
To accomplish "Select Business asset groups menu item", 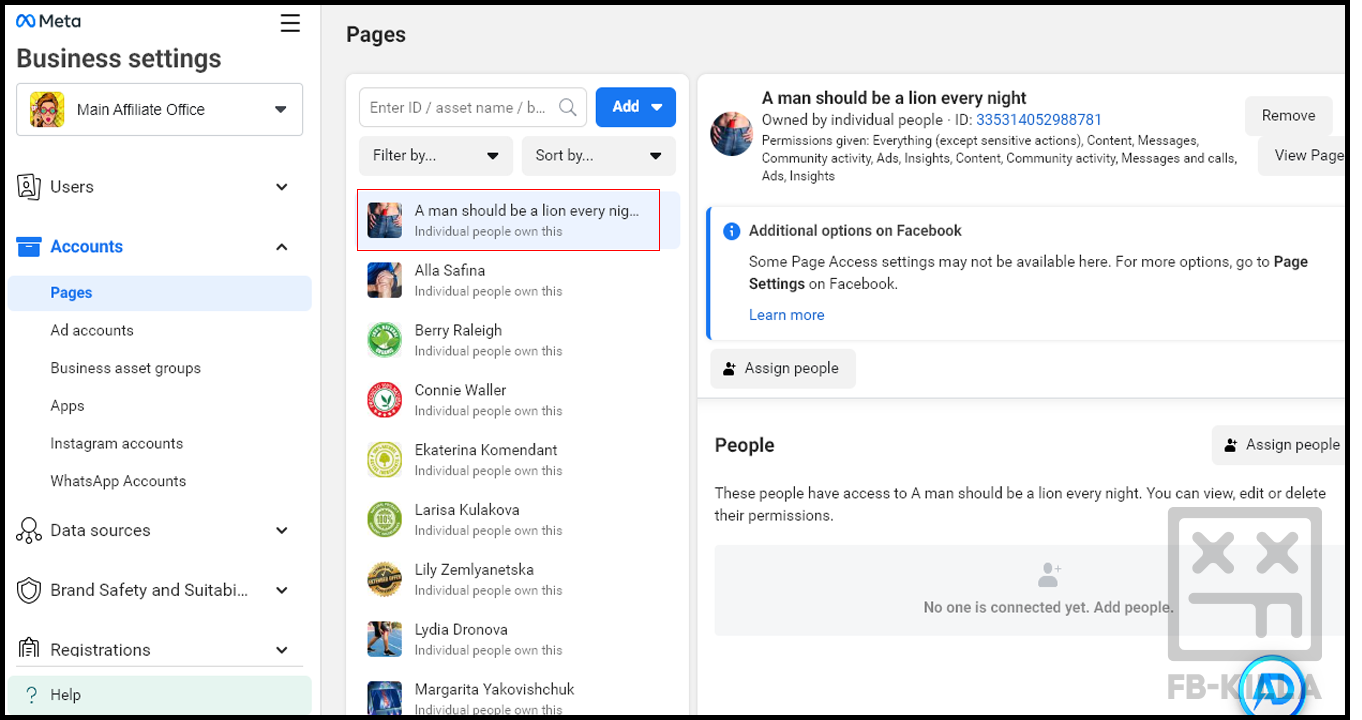I will tap(126, 368).
